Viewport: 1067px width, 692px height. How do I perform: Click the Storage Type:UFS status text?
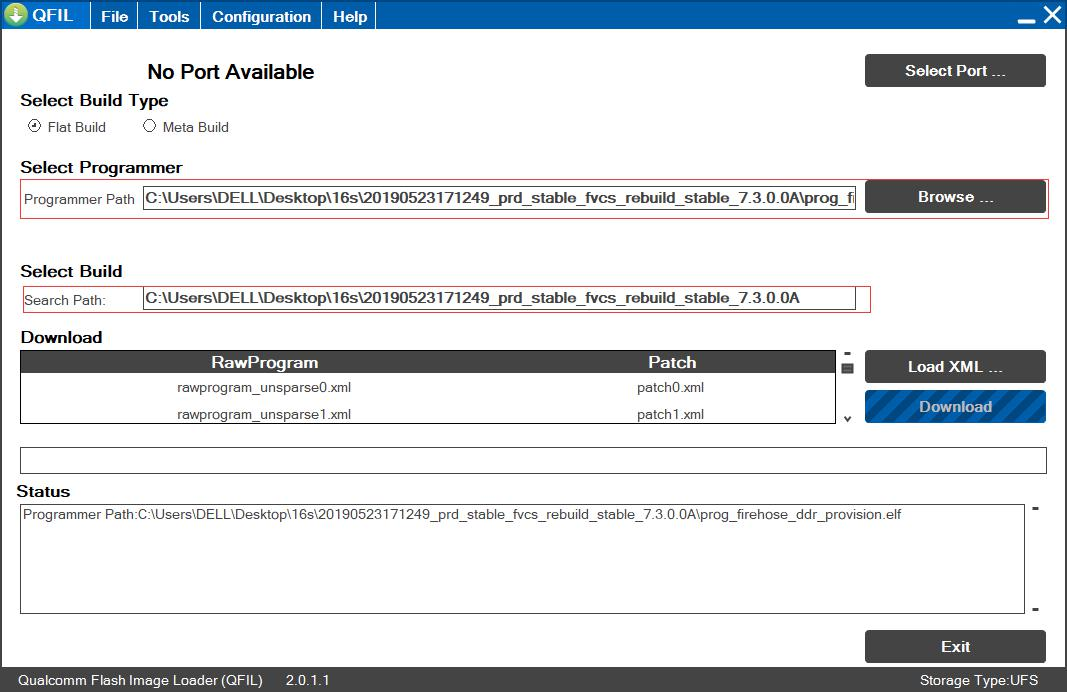(979, 680)
